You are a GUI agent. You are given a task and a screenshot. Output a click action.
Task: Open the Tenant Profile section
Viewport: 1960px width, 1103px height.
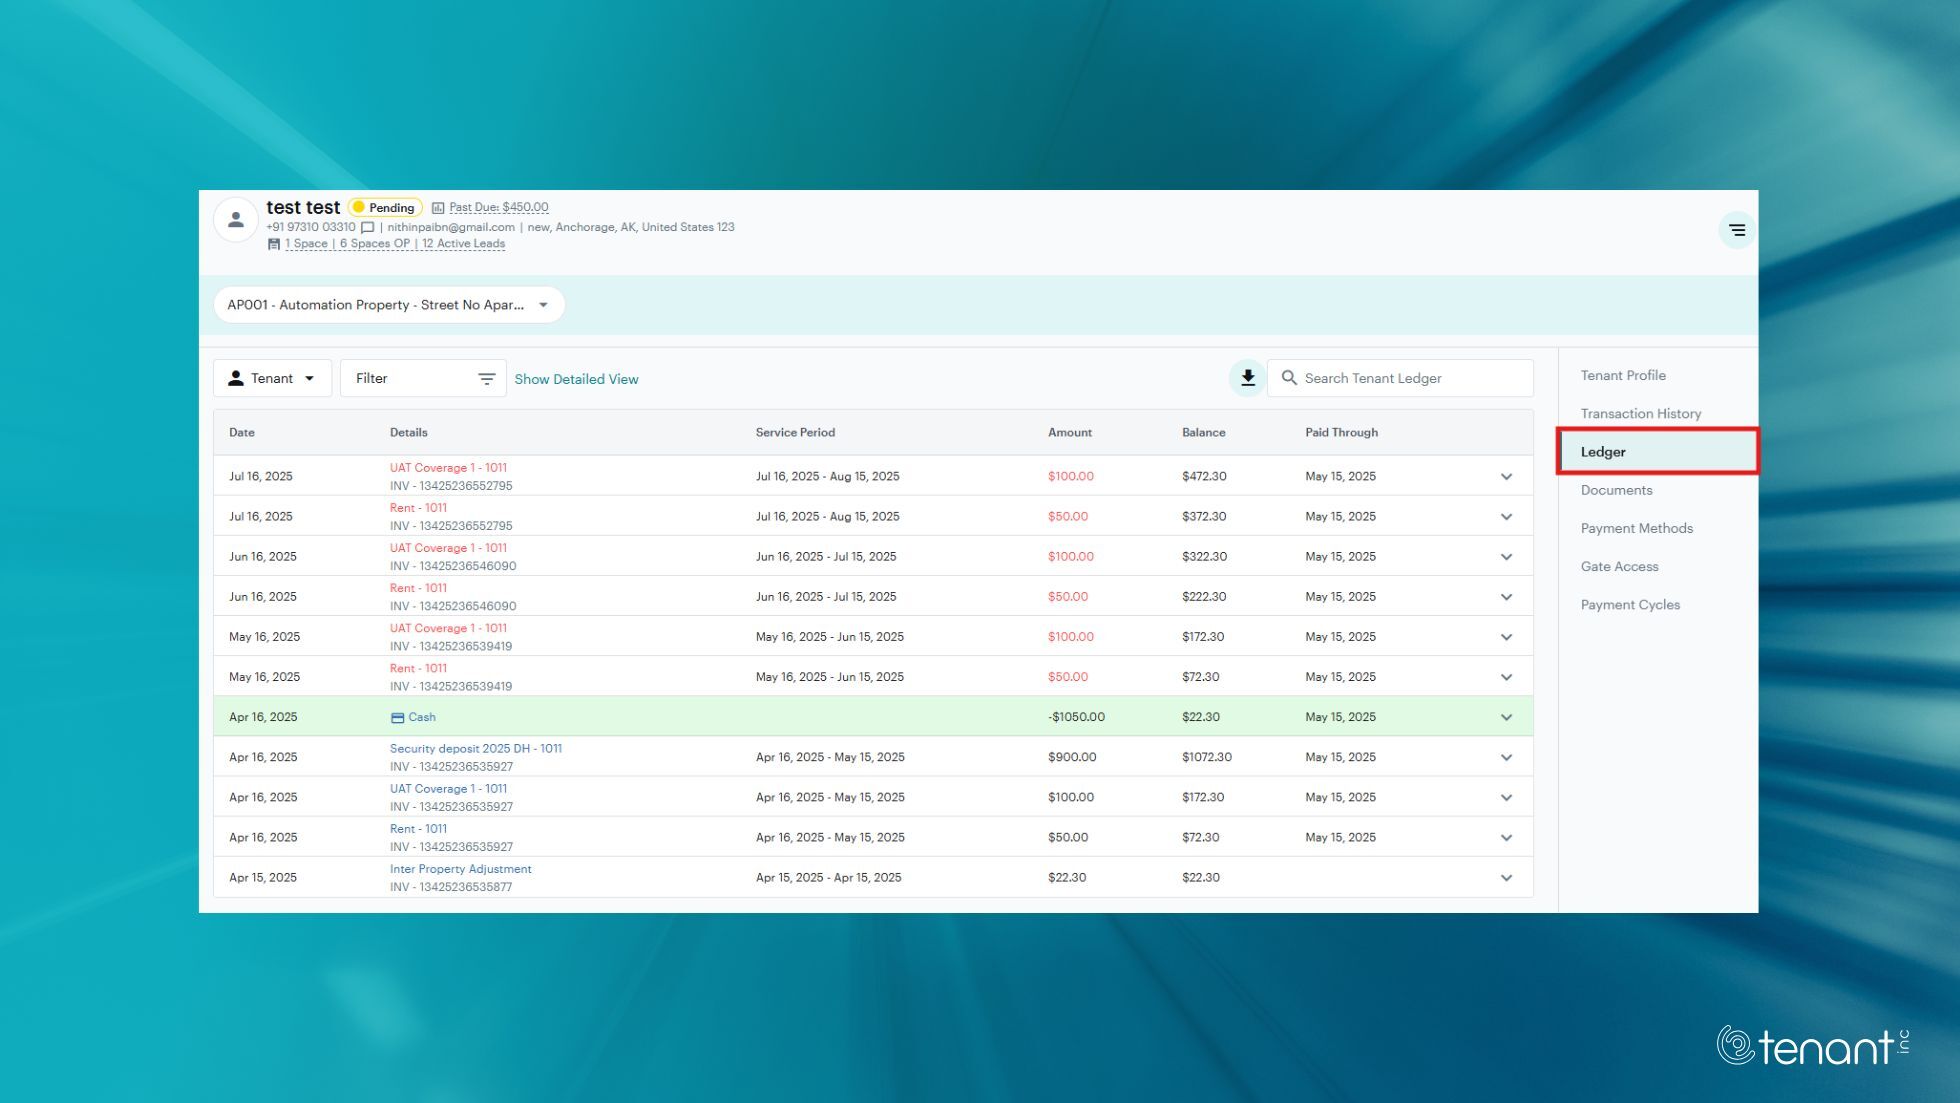[1623, 375]
